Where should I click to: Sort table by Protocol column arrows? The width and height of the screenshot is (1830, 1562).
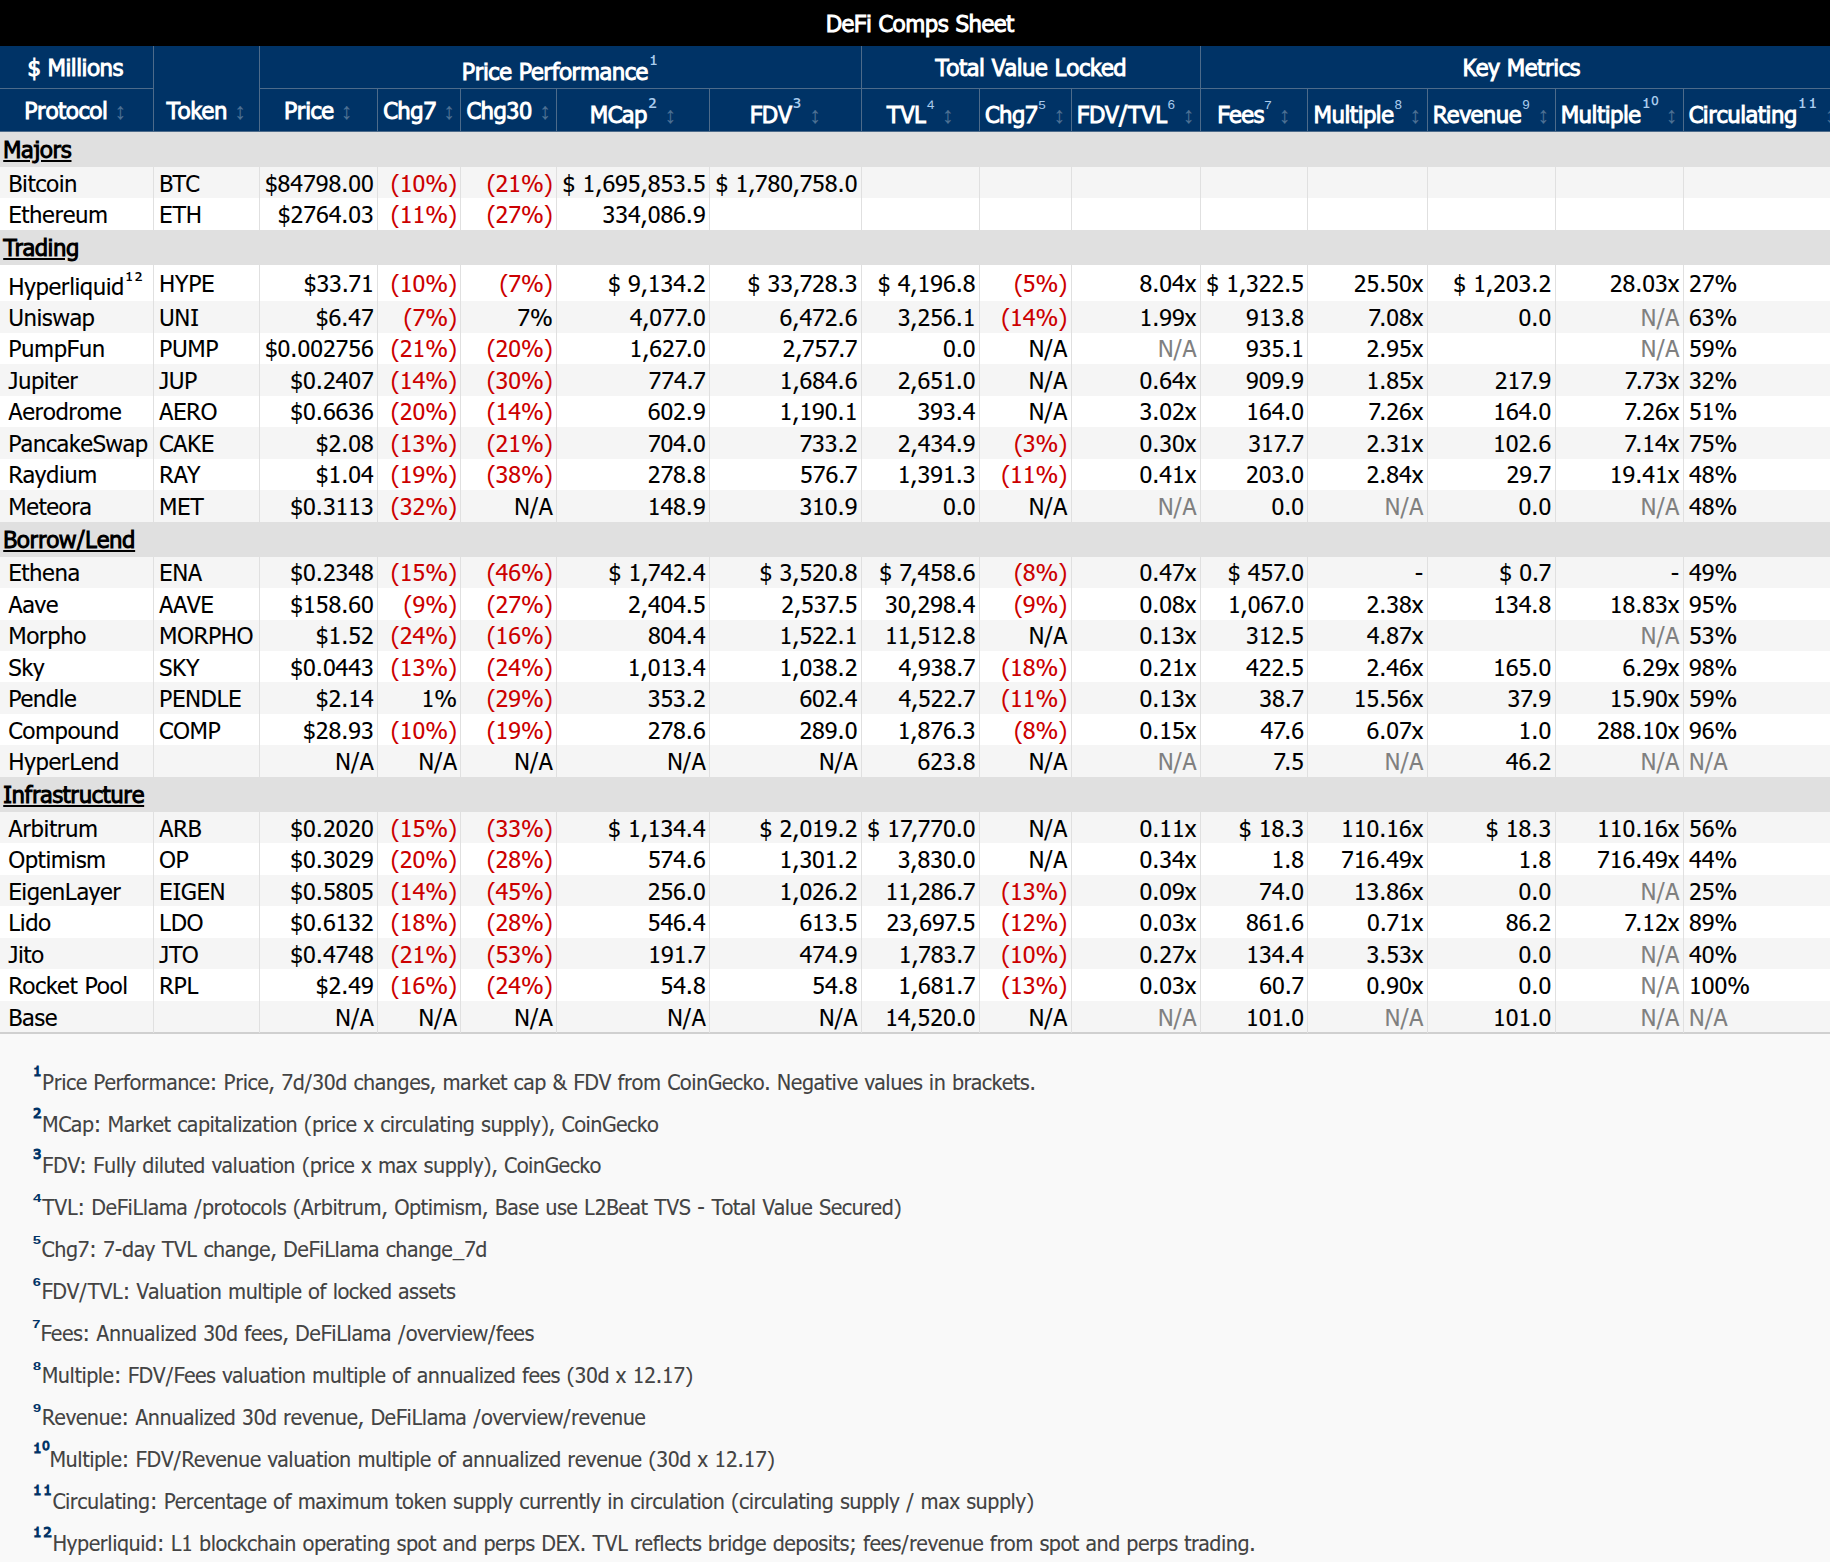pyautogui.click(x=121, y=113)
